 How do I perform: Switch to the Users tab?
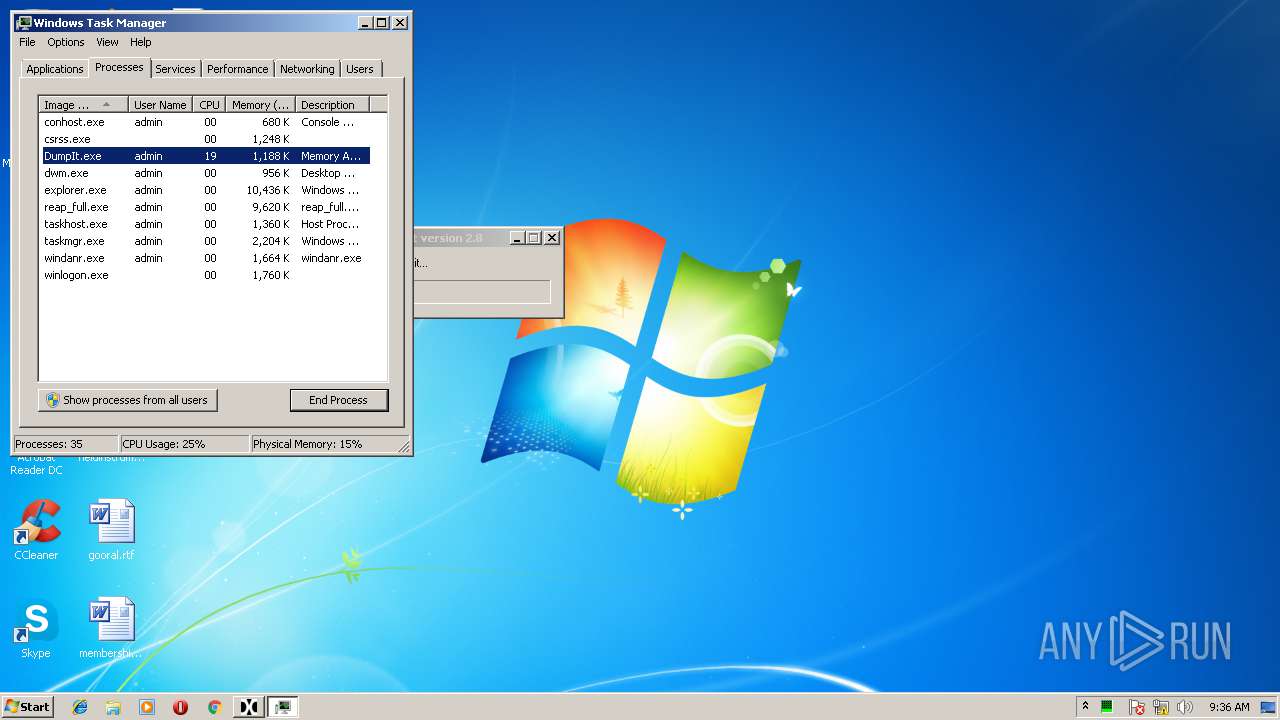pos(360,69)
